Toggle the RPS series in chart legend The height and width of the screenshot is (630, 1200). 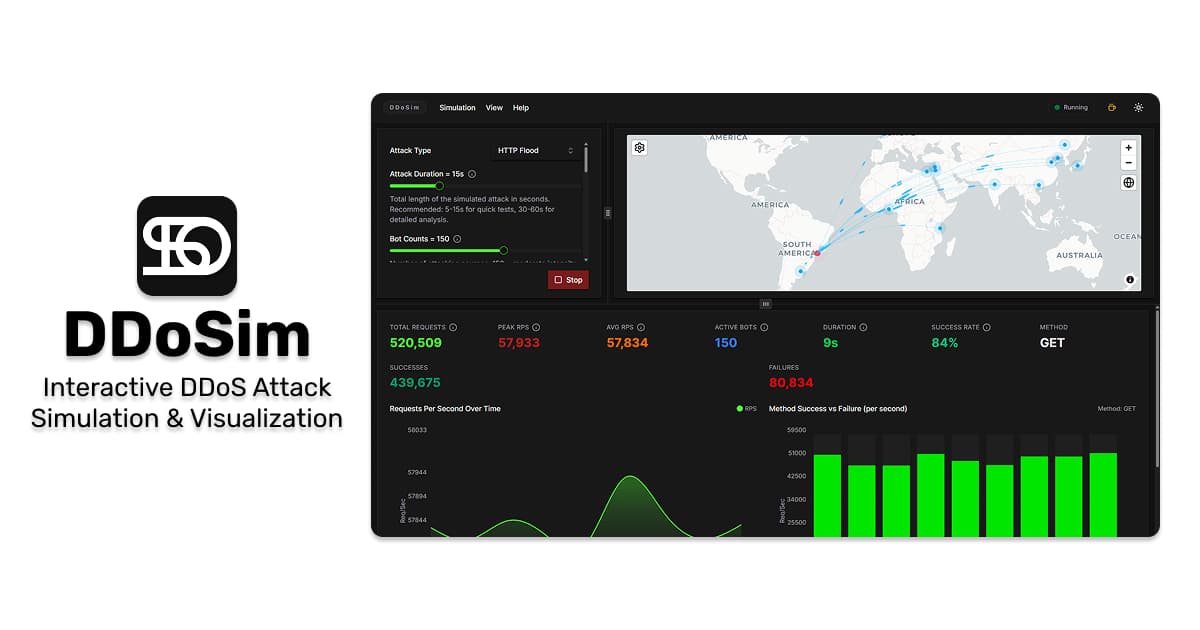click(x=746, y=409)
